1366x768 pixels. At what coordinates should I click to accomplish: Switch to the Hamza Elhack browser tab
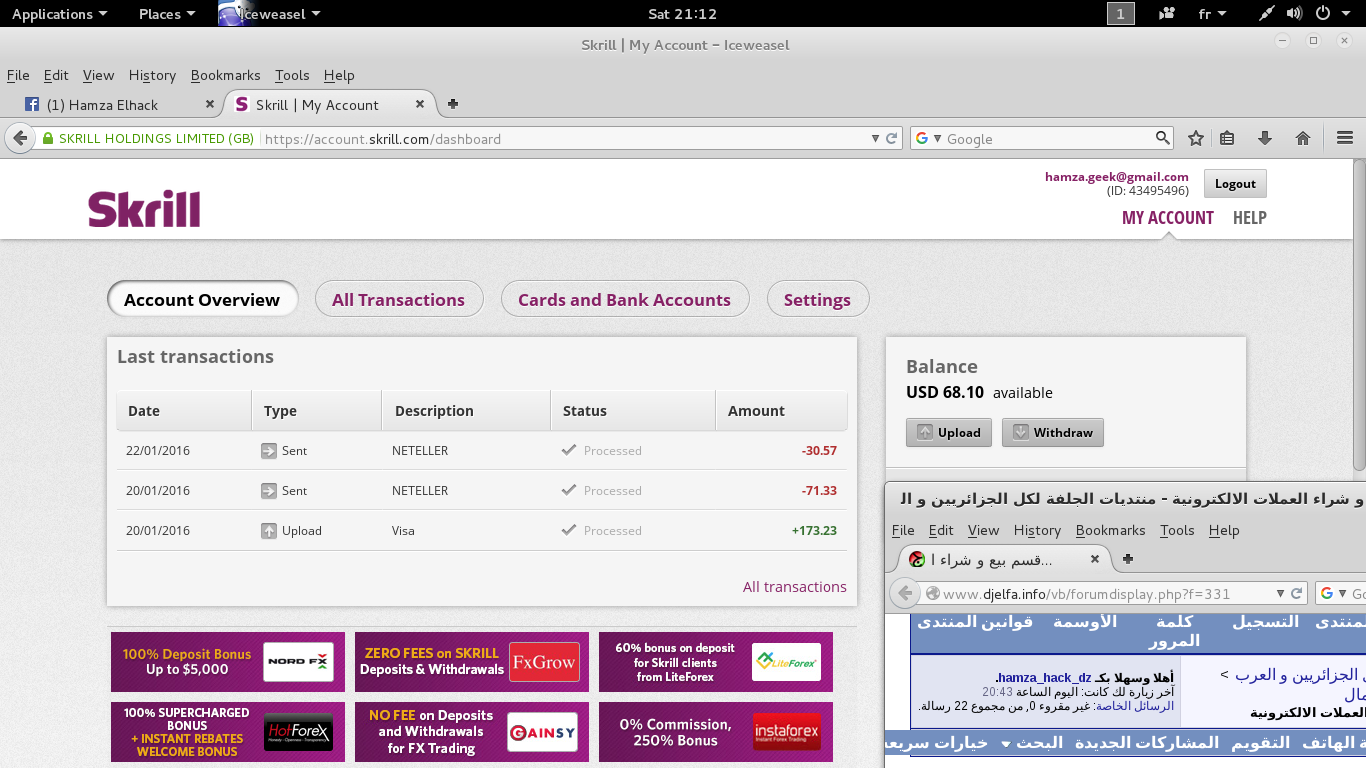[118, 104]
